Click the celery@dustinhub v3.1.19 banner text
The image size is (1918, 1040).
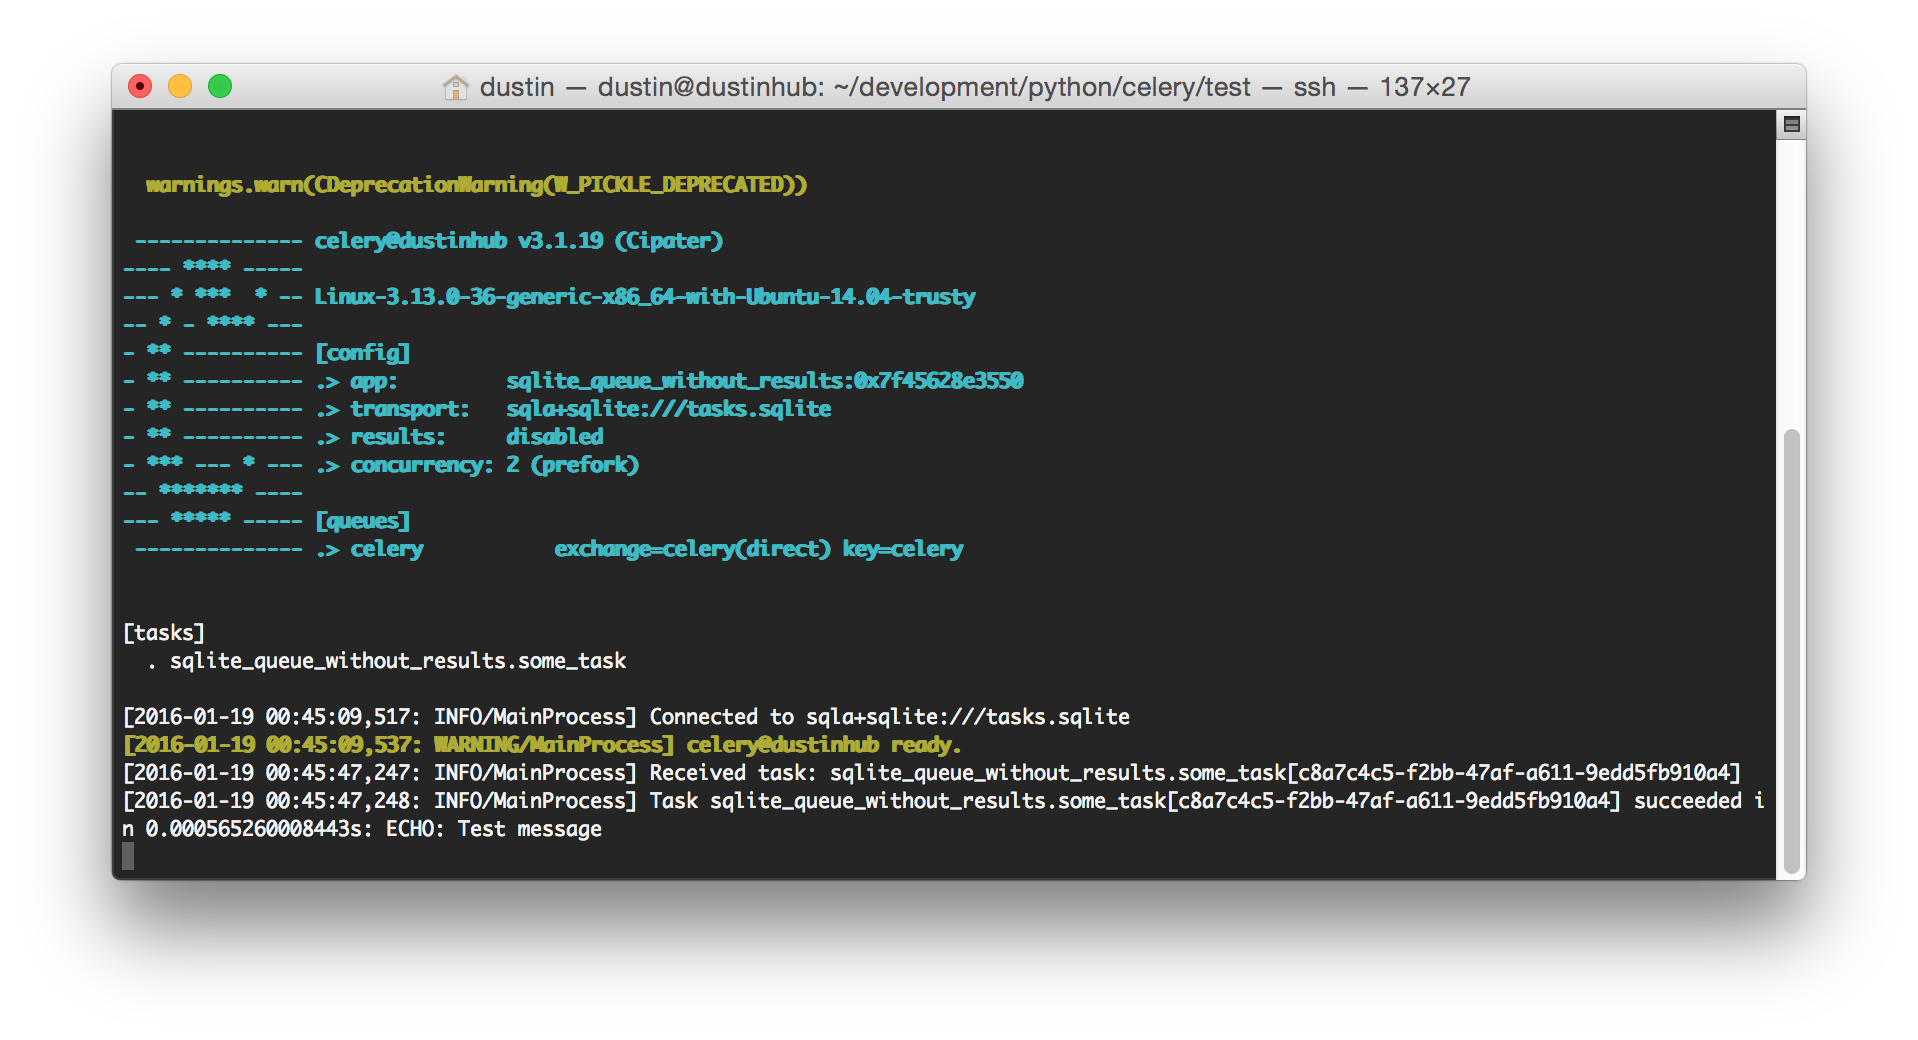tap(518, 241)
